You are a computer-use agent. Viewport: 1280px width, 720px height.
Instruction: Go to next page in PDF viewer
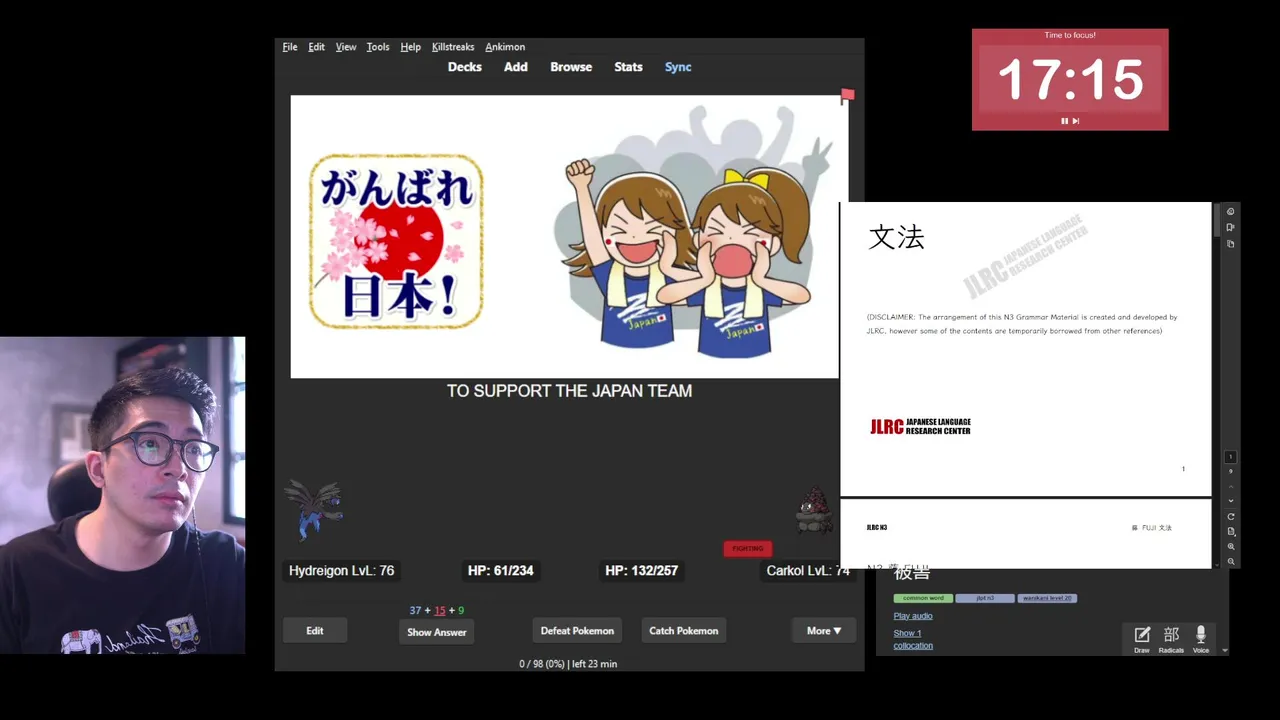1231,501
